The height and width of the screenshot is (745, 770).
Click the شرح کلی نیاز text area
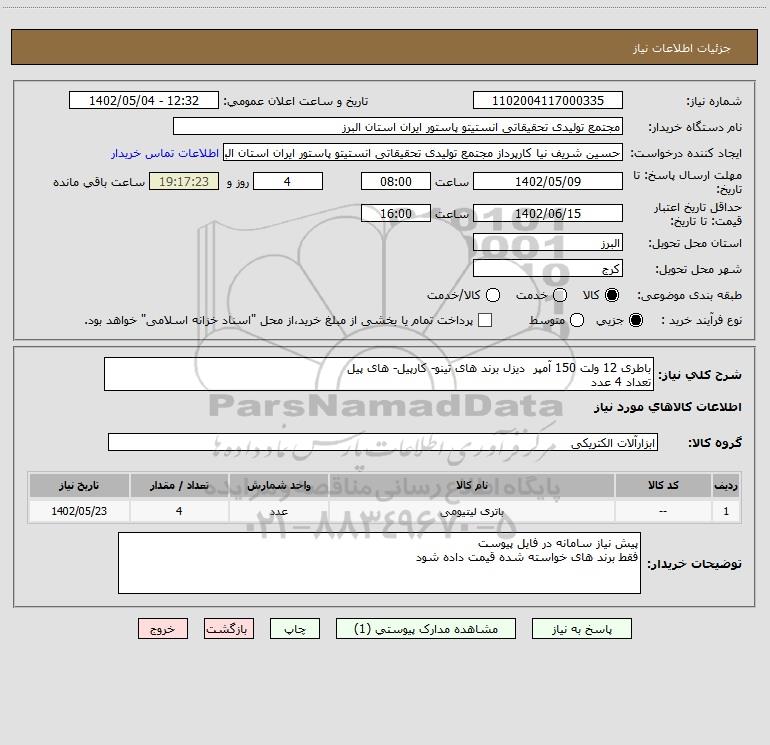[379, 374]
